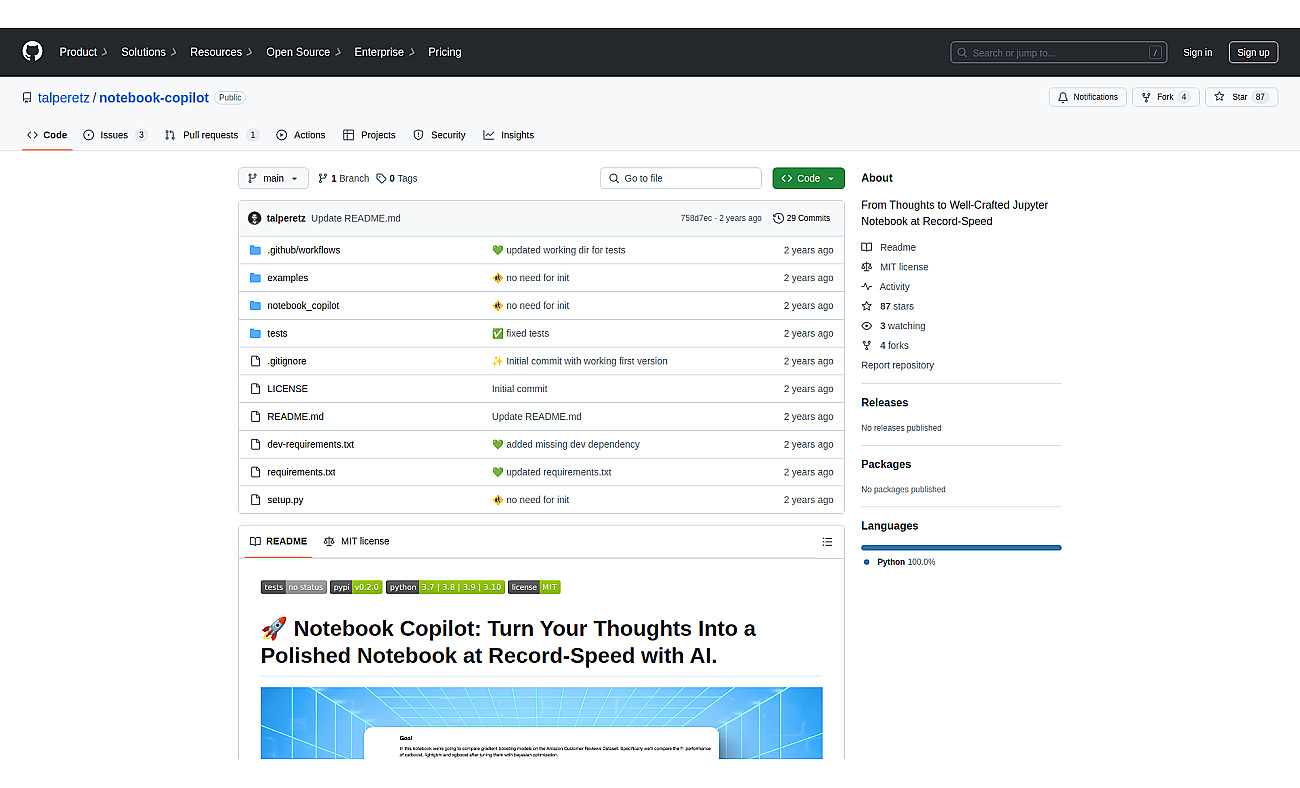
Task: Click the talperetz commit author avatar
Action: [x=255, y=218]
